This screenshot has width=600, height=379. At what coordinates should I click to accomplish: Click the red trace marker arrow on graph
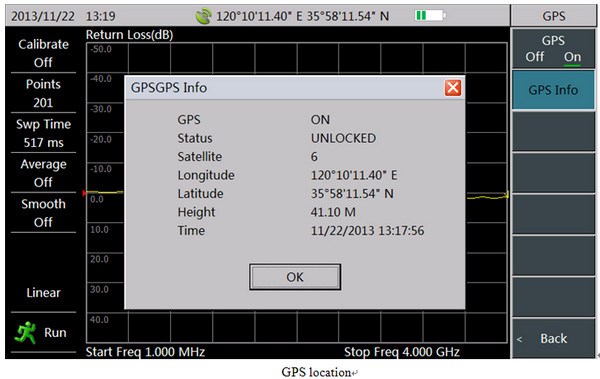click(84, 193)
